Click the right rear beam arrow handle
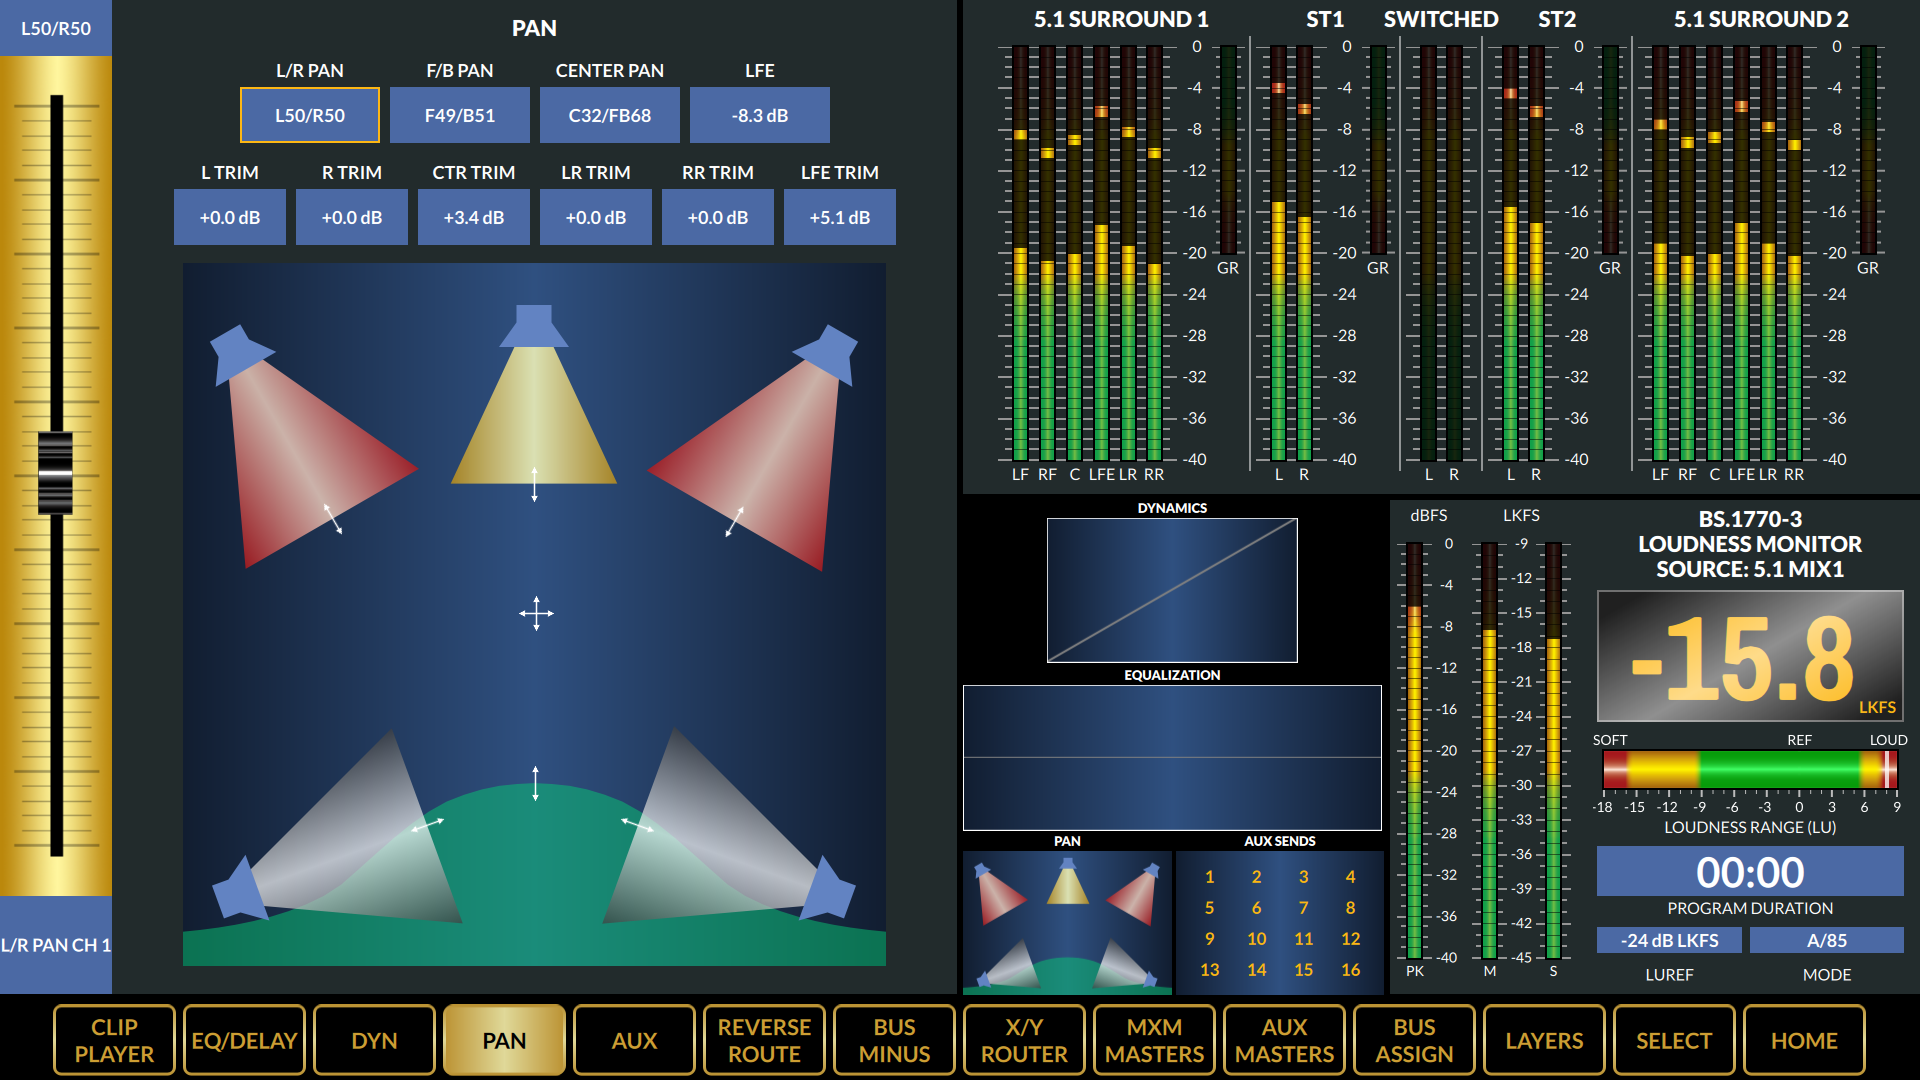The width and height of the screenshot is (1920, 1080). 637,824
